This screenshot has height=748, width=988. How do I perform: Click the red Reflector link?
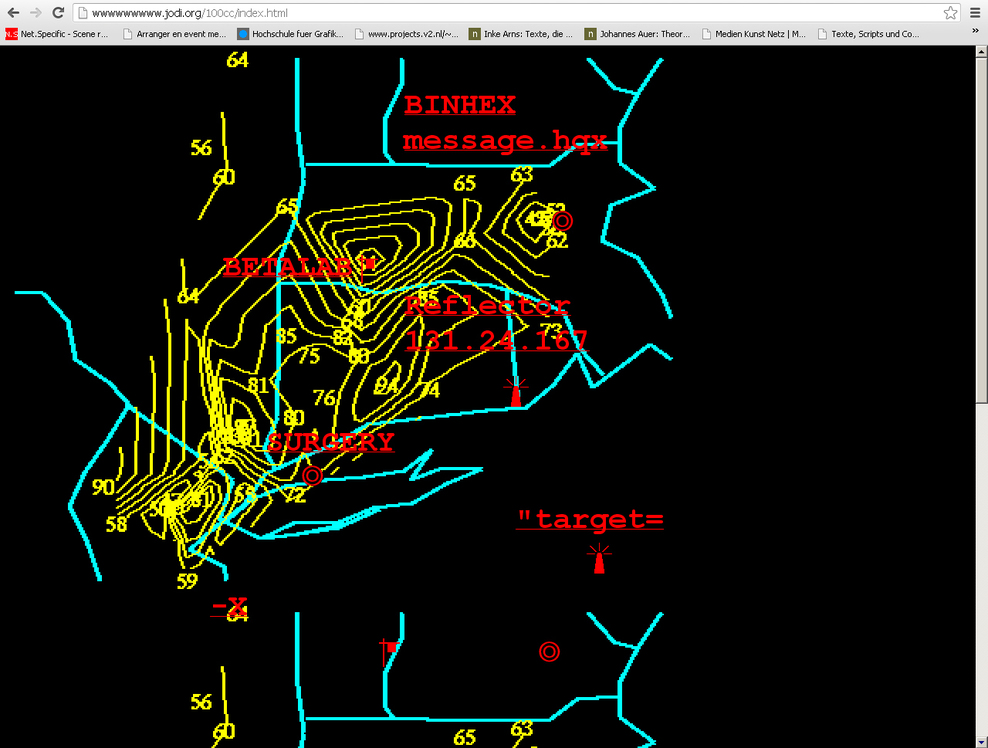(x=487, y=306)
